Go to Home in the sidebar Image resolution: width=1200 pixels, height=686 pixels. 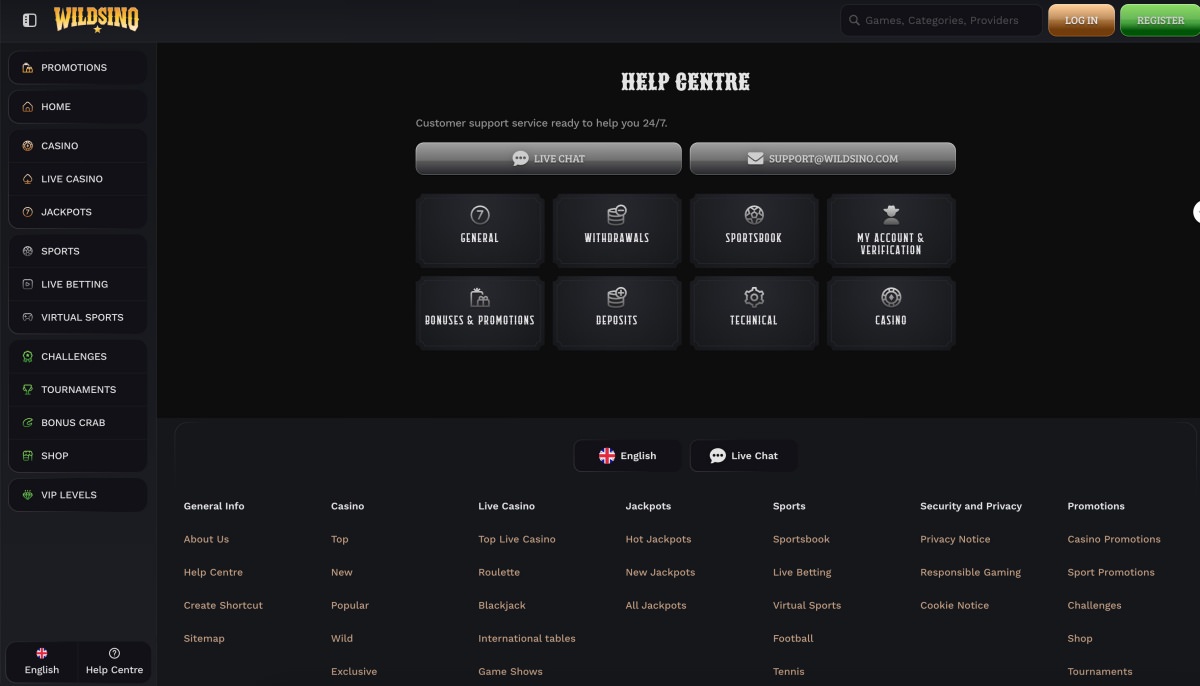point(78,107)
